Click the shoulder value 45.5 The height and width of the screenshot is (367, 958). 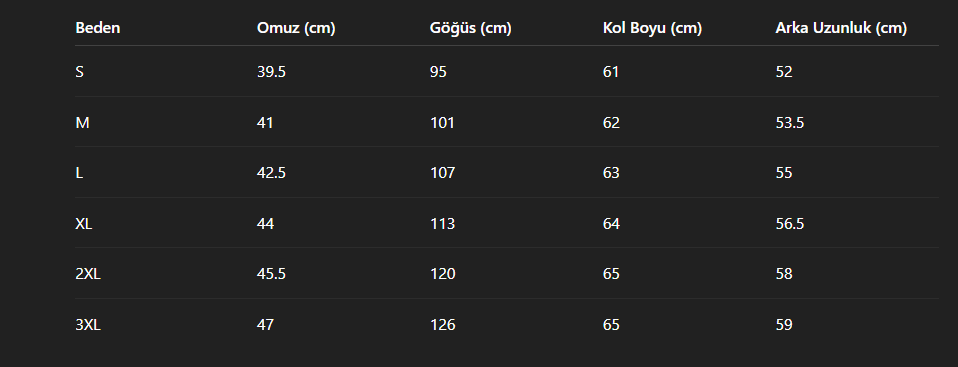click(x=271, y=274)
